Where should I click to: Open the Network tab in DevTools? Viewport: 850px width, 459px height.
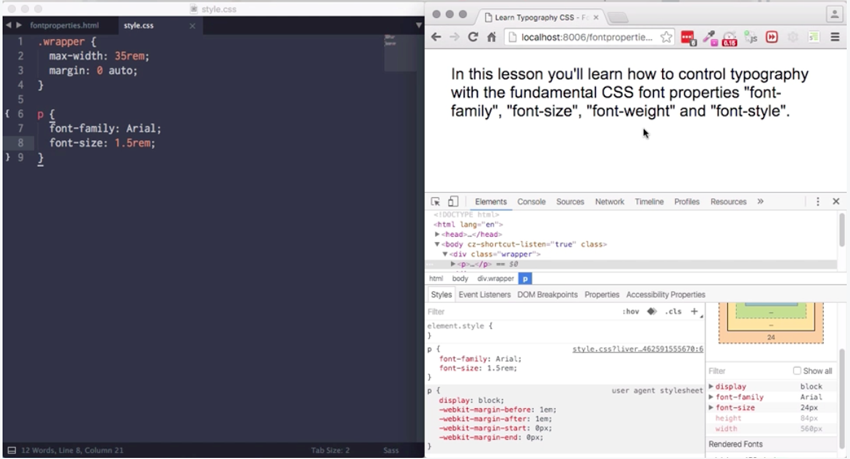pos(610,202)
